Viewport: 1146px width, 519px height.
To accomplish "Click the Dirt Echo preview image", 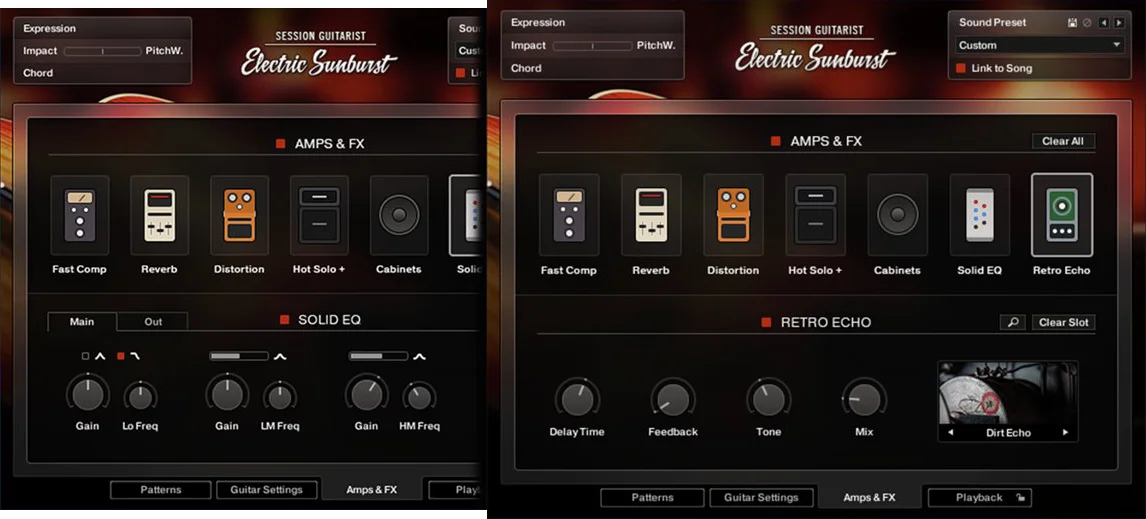I will point(1008,393).
